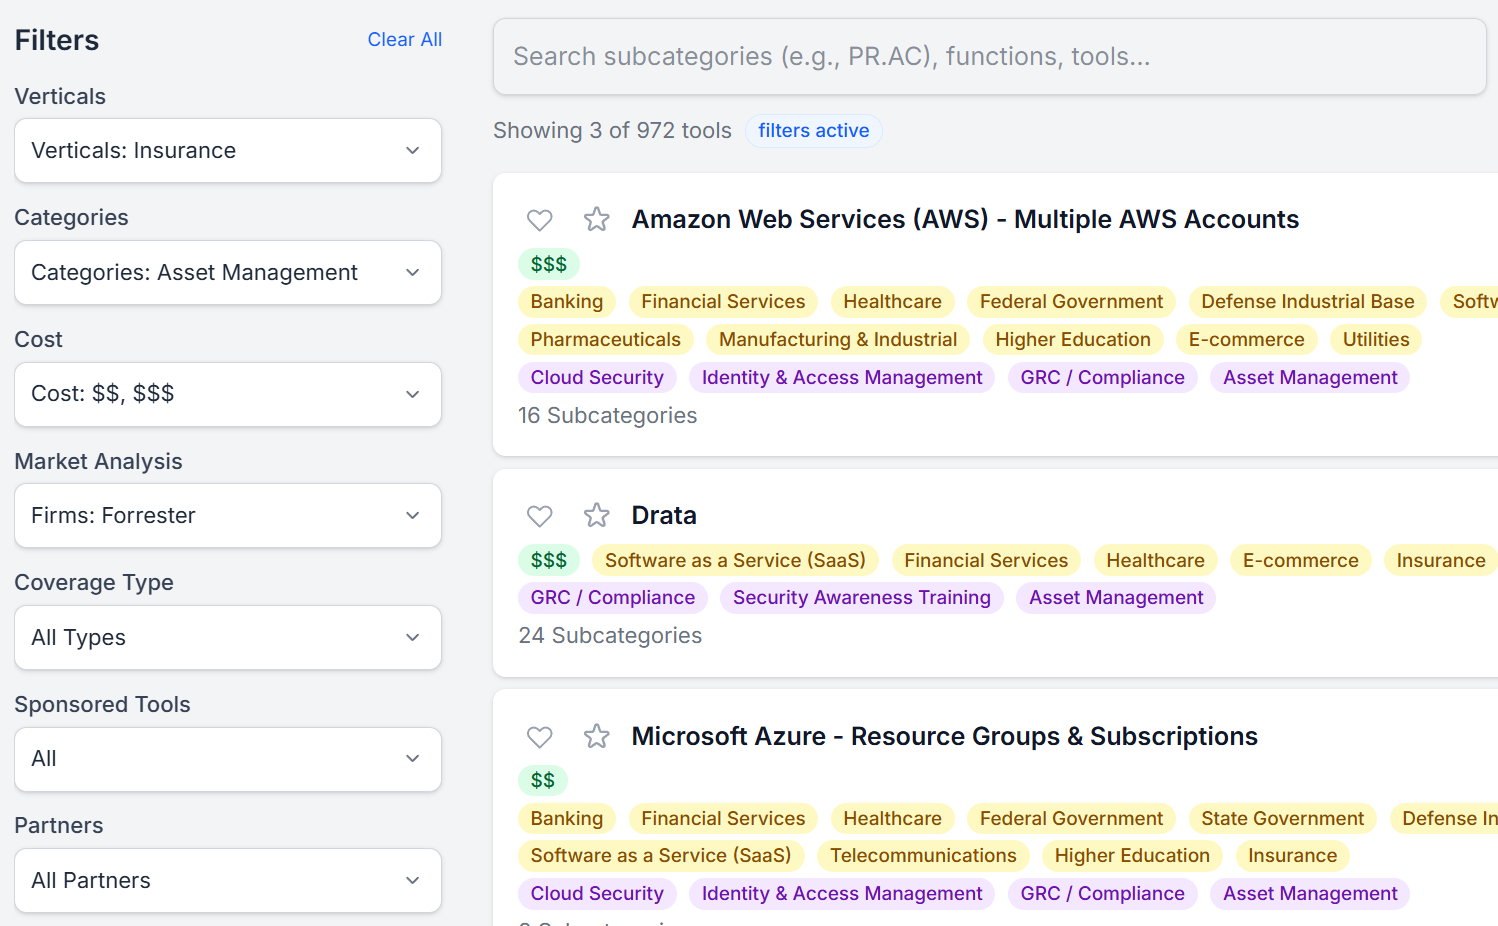Click Insurance tag on Azure card
Viewport: 1498px width, 926px height.
[x=1292, y=856]
